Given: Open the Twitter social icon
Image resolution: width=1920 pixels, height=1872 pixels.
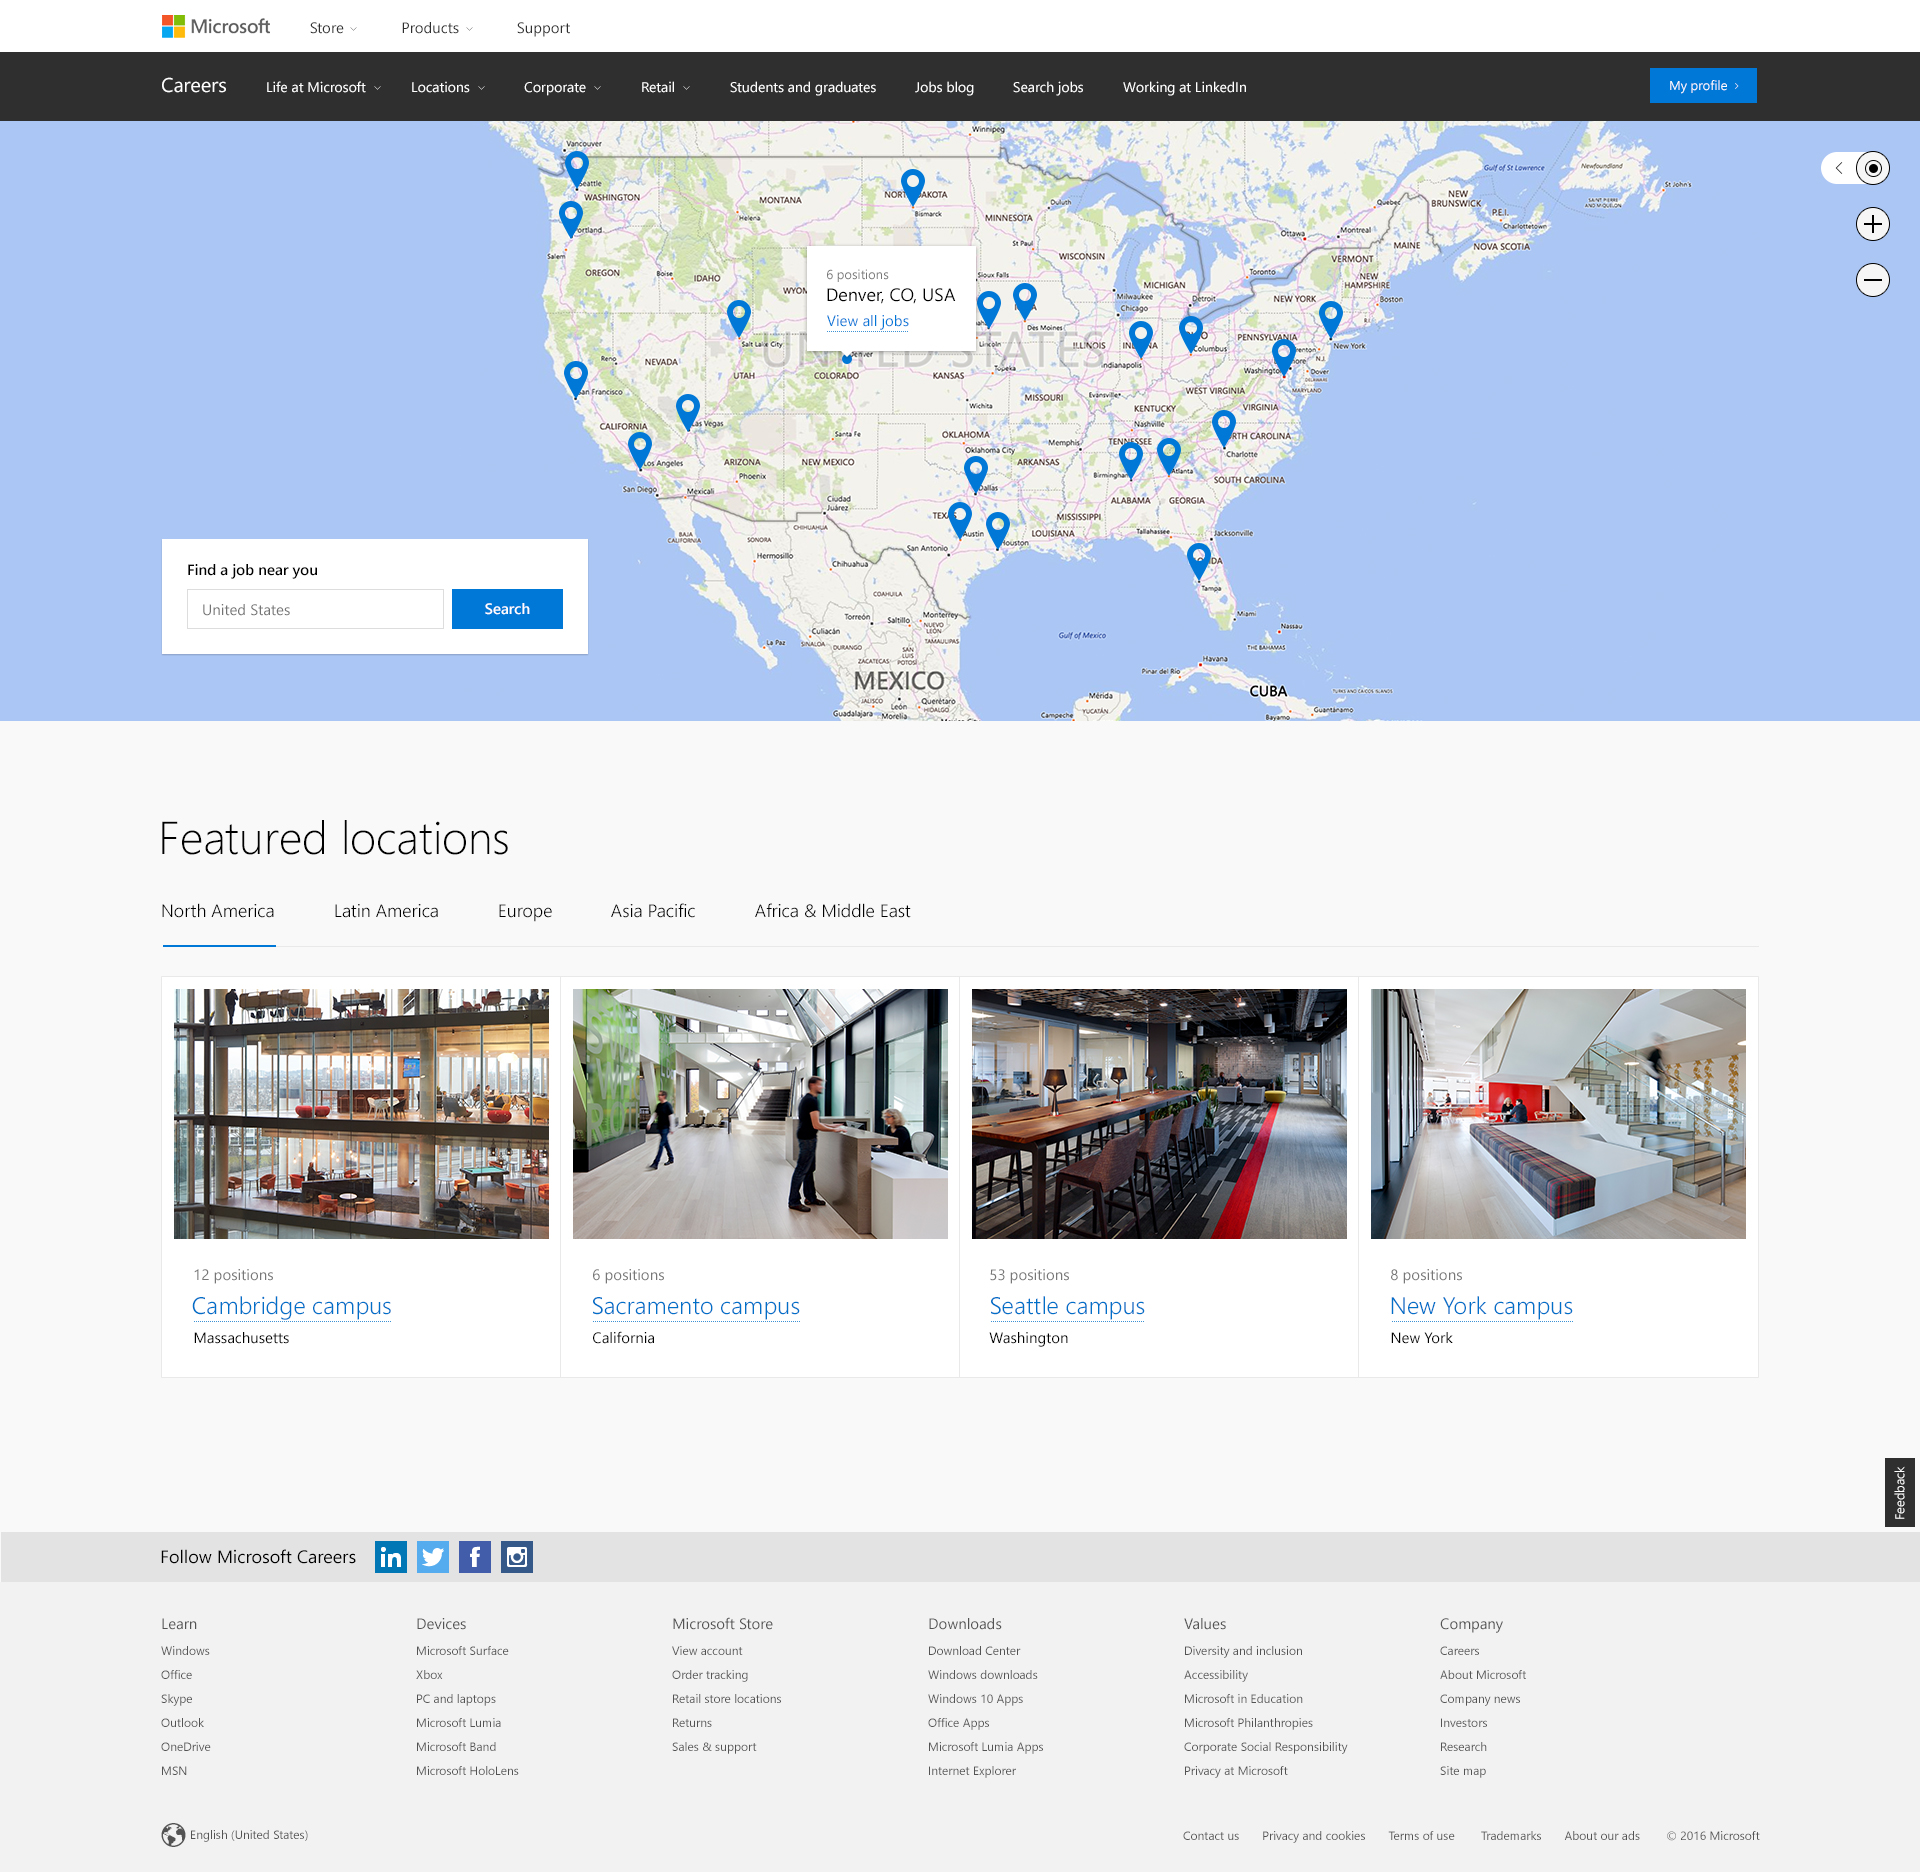Looking at the screenshot, I should pos(433,1557).
